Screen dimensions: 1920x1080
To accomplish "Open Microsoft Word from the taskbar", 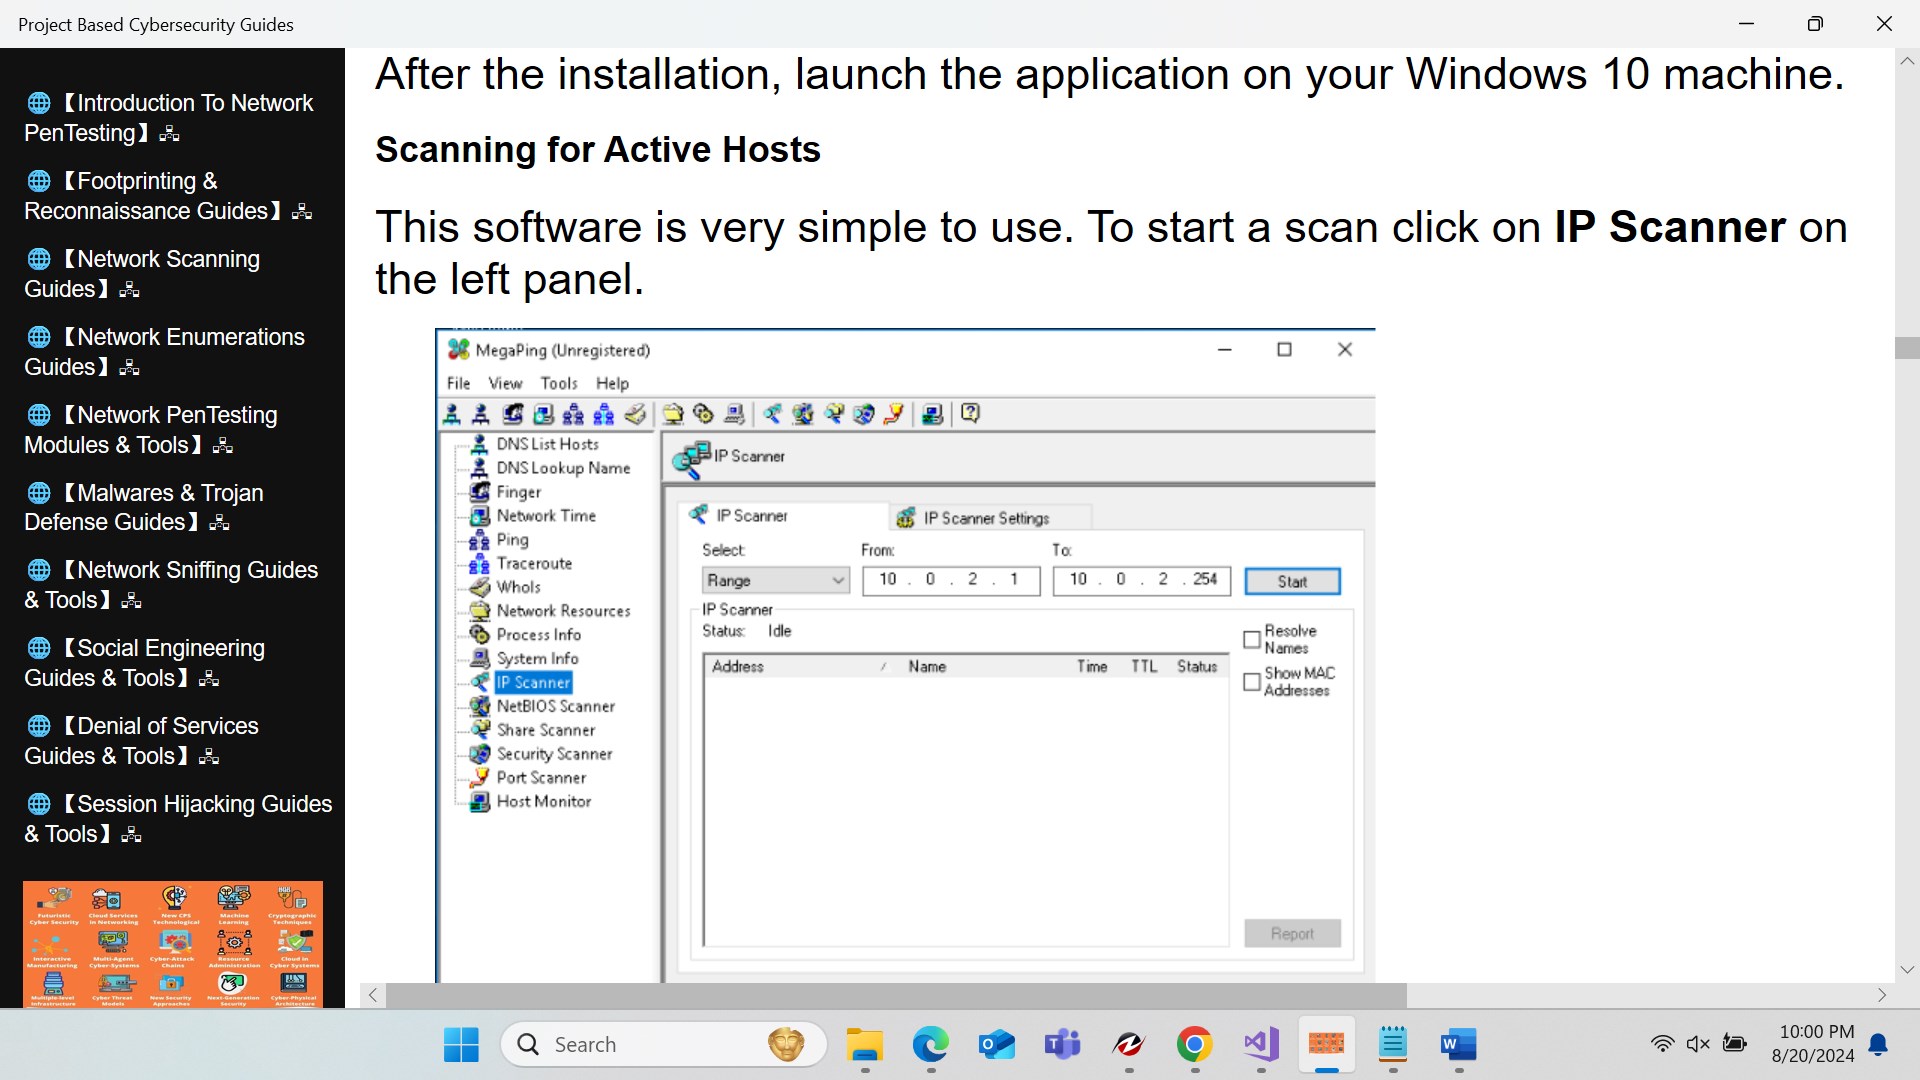I will pos(1458,1044).
